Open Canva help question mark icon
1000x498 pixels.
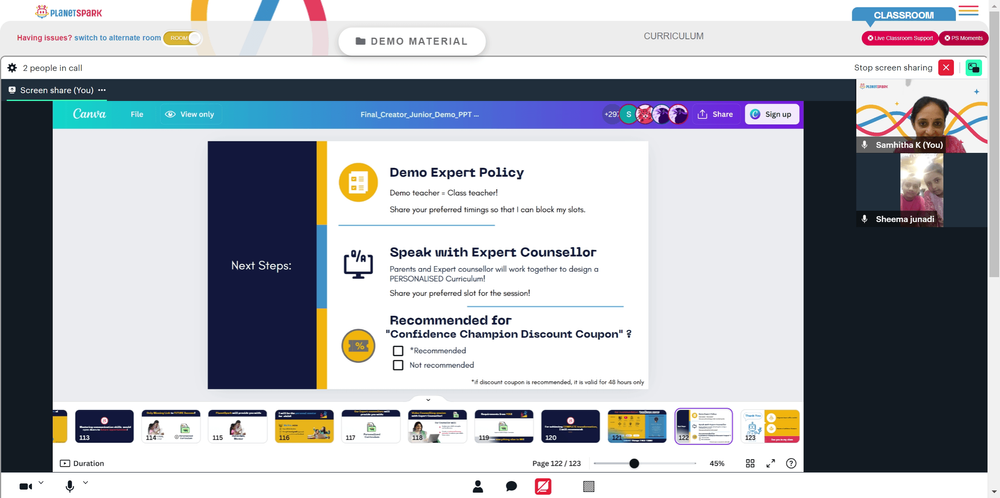(x=791, y=464)
